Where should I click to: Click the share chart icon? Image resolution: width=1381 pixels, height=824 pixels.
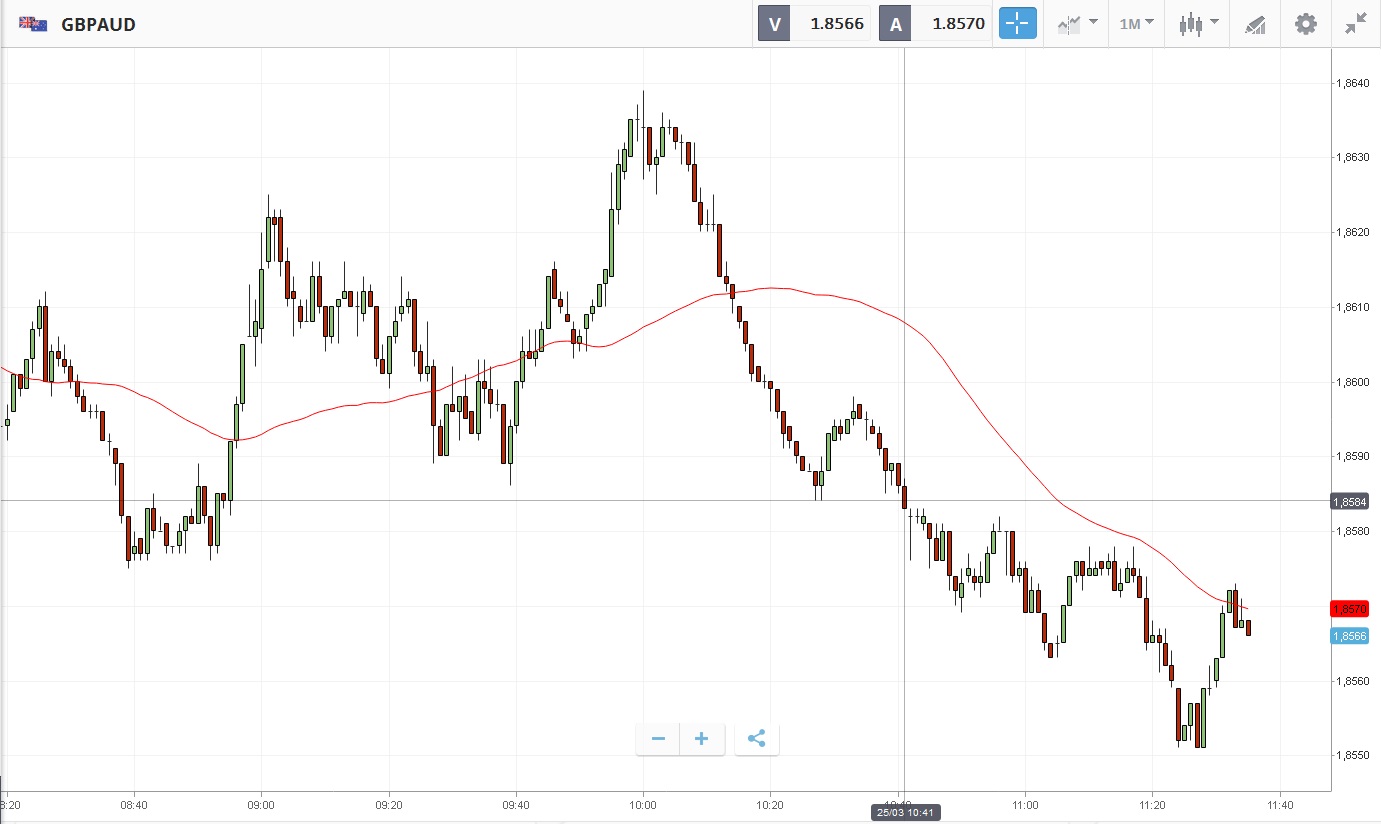757,739
